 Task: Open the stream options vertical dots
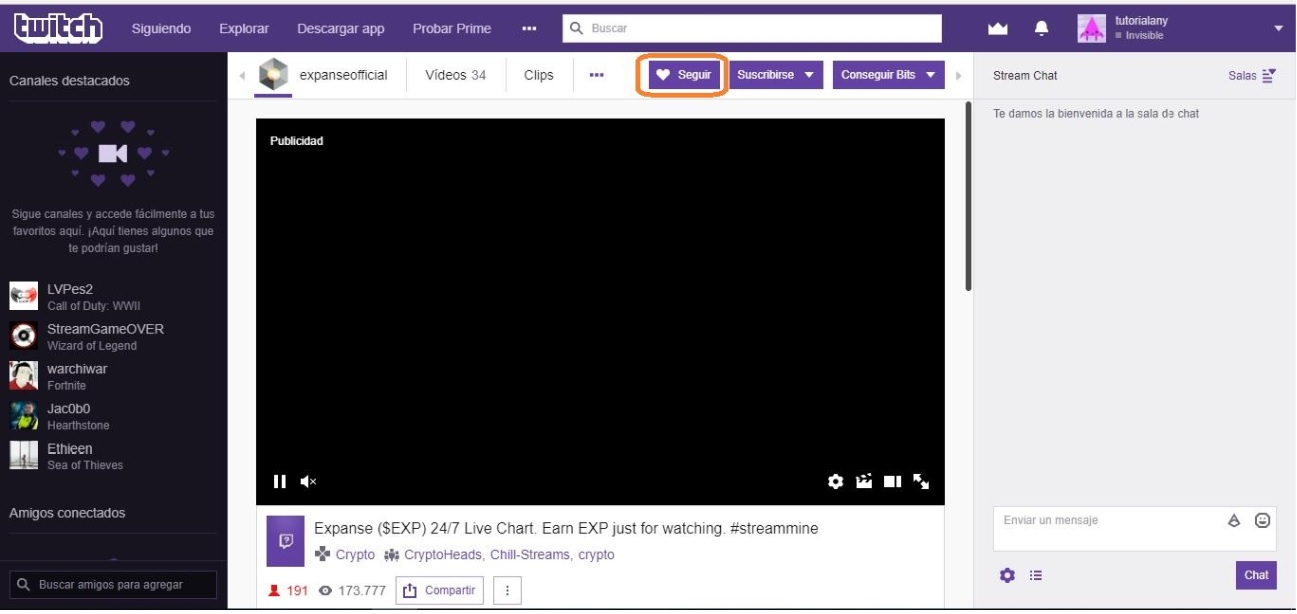coord(507,590)
